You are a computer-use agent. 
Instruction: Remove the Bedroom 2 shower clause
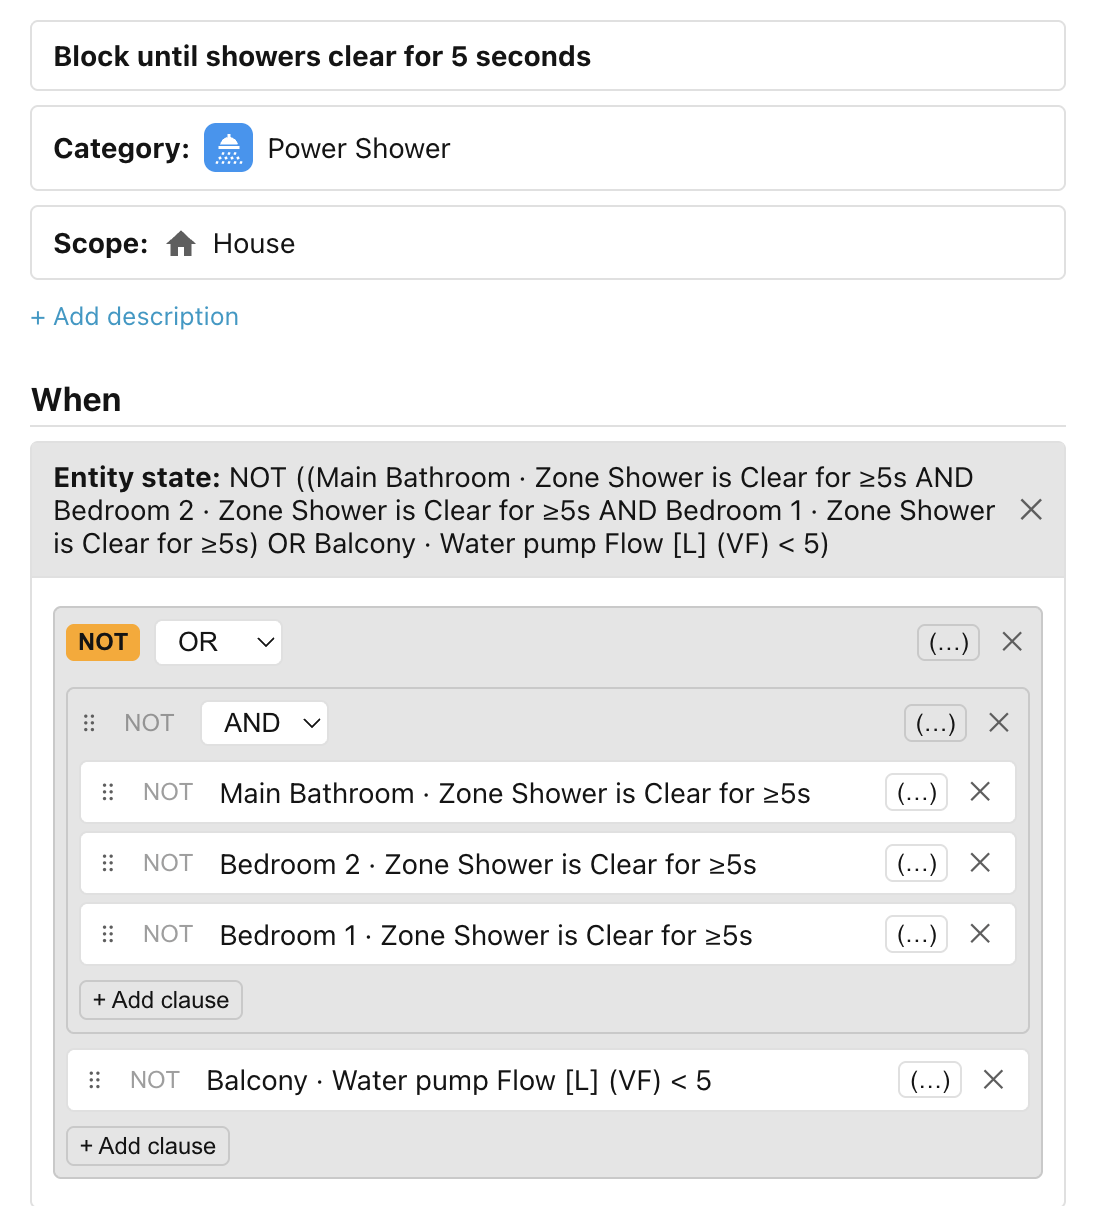tap(980, 863)
